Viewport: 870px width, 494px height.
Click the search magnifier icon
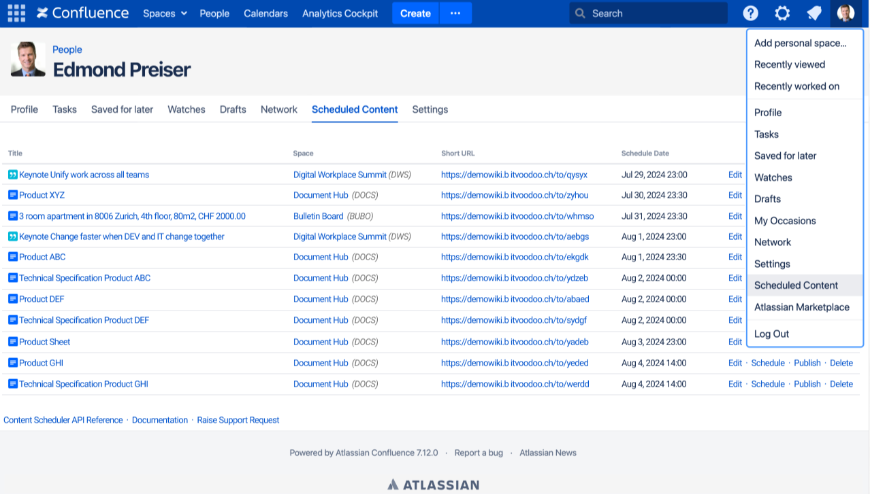click(x=580, y=13)
